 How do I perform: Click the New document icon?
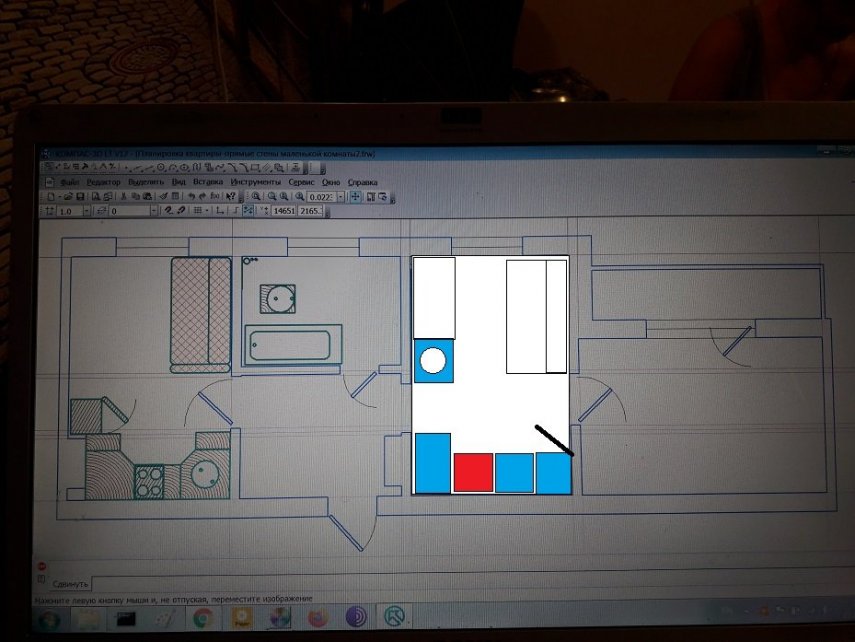[52, 197]
